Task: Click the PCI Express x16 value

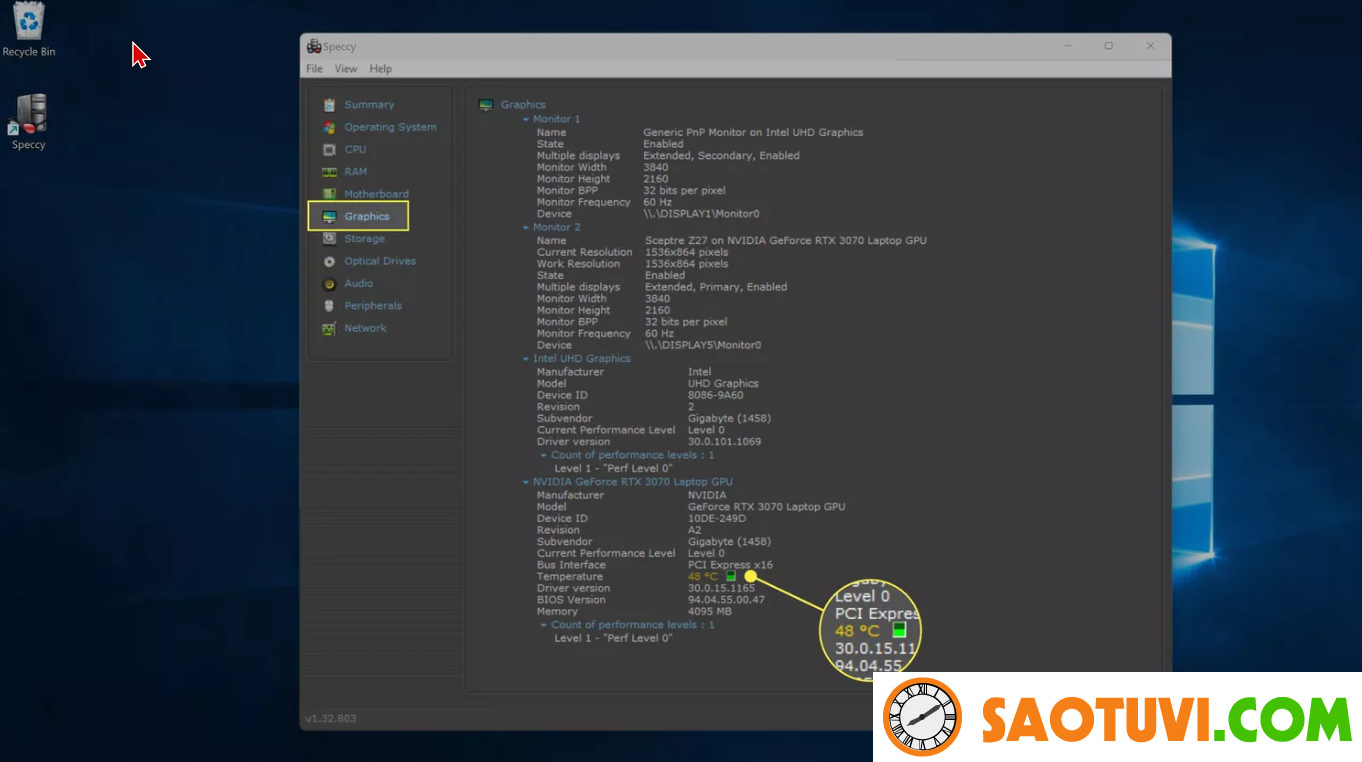Action: 730,565
